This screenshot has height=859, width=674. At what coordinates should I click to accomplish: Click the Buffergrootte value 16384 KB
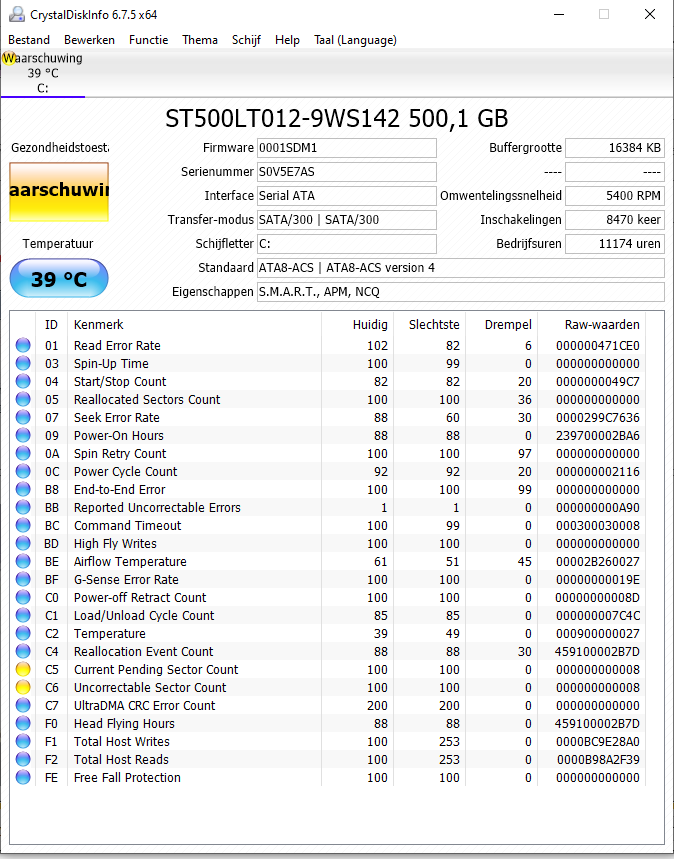coord(615,148)
